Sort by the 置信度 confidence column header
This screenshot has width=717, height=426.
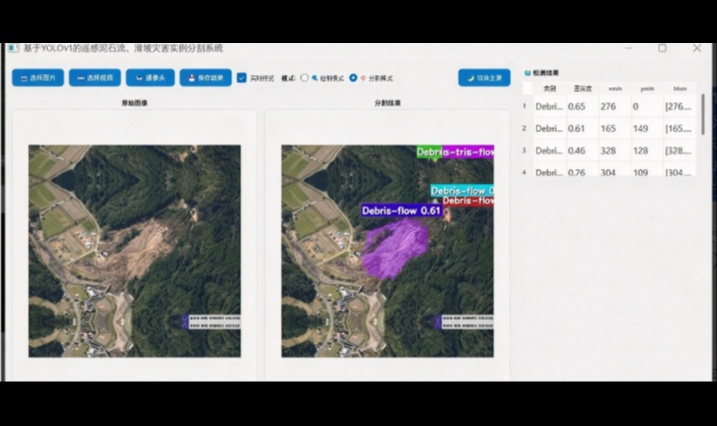(x=583, y=89)
